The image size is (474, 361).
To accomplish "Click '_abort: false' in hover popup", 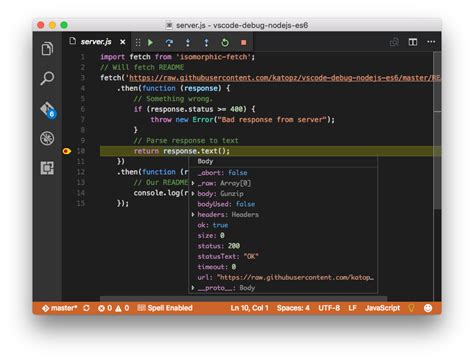I will click(x=222, y=173).
